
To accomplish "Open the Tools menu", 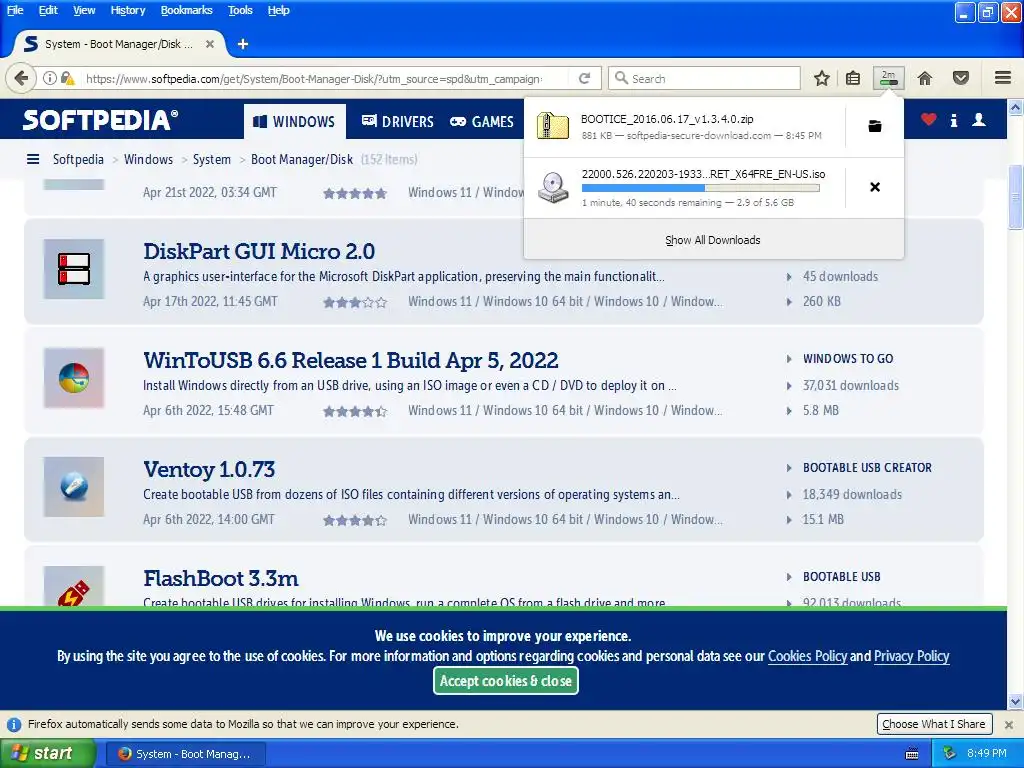I will (240, 10).
